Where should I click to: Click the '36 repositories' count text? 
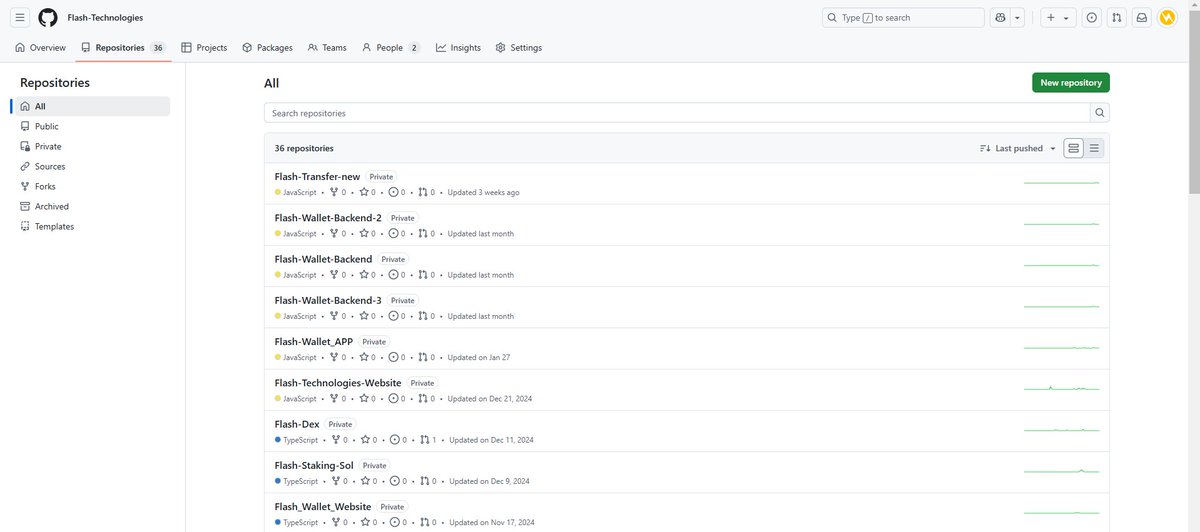(x=304, y=148)
